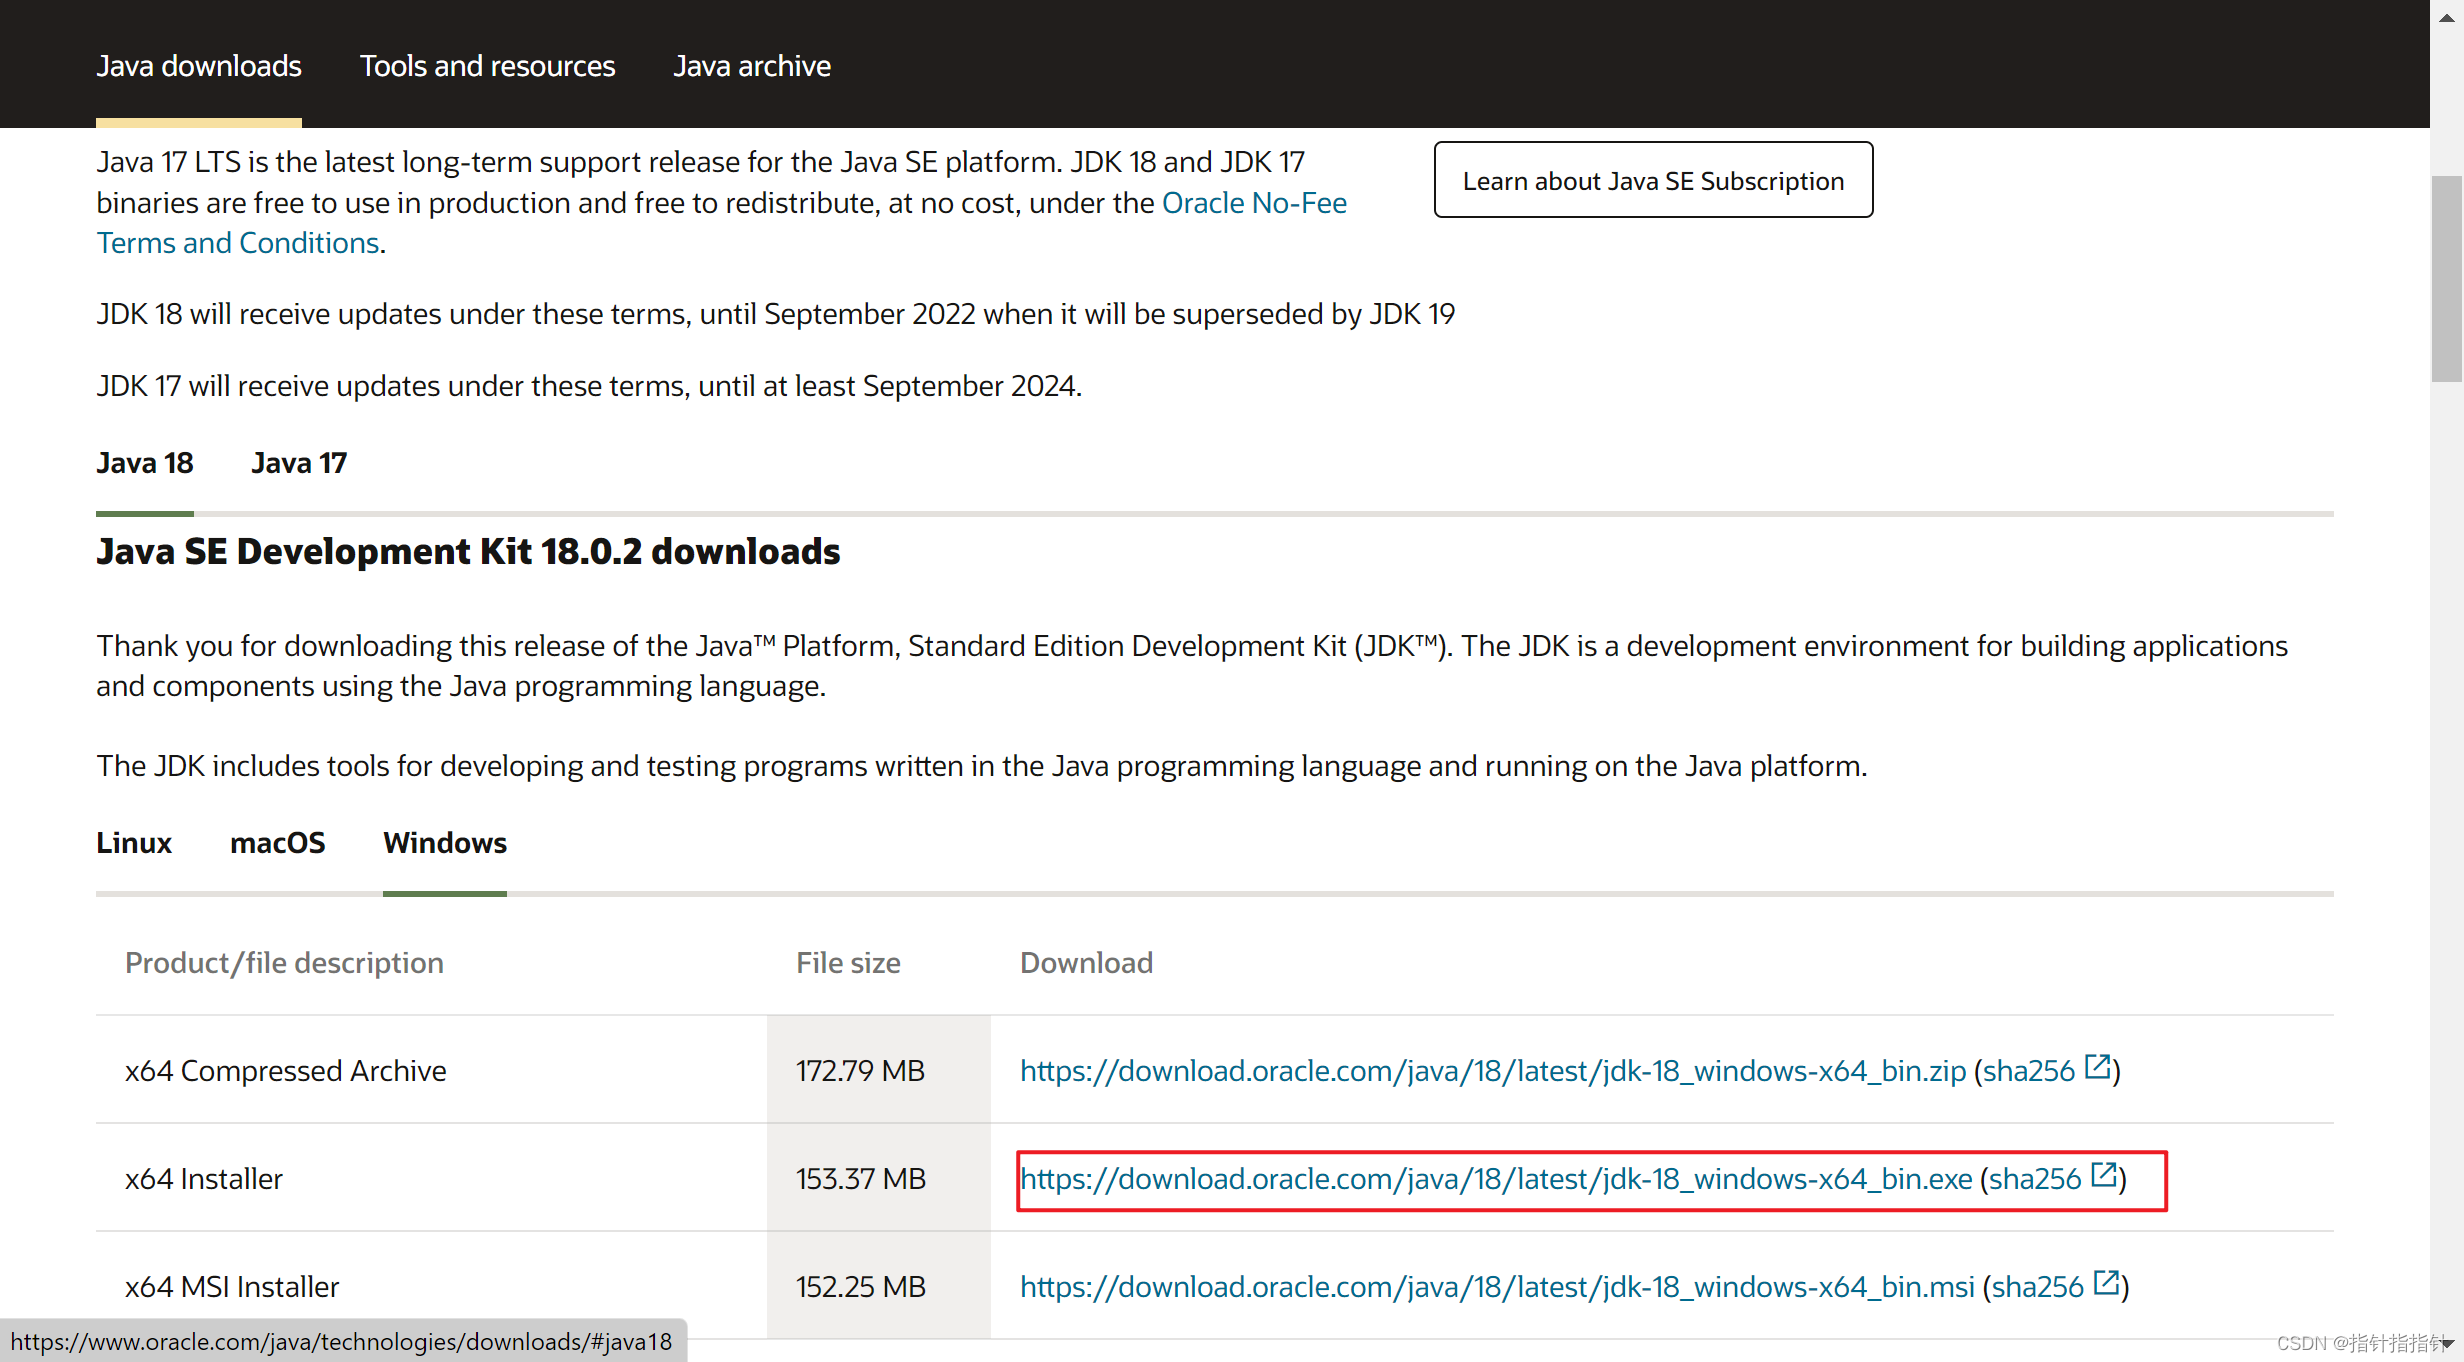
Task: Click the x64 Installer row label
Action: tap(204, 1179)
